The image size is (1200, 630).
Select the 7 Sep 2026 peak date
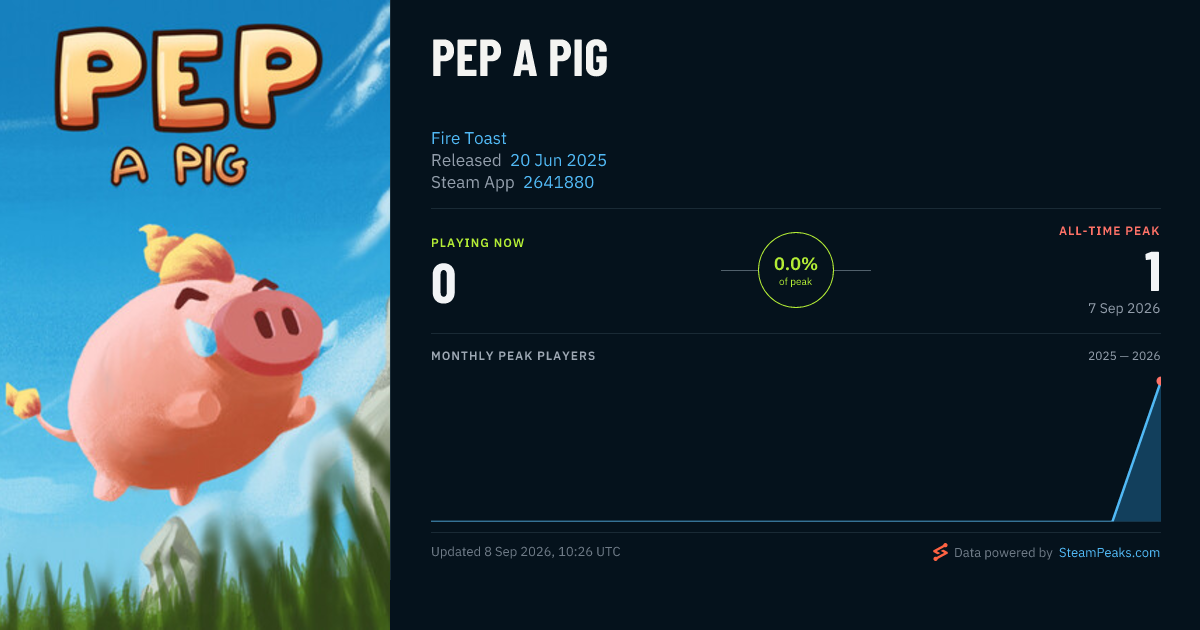(1124, 308)
